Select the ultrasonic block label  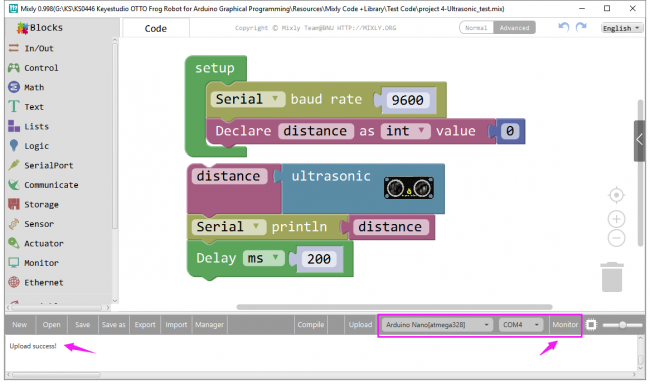[331, 176]
